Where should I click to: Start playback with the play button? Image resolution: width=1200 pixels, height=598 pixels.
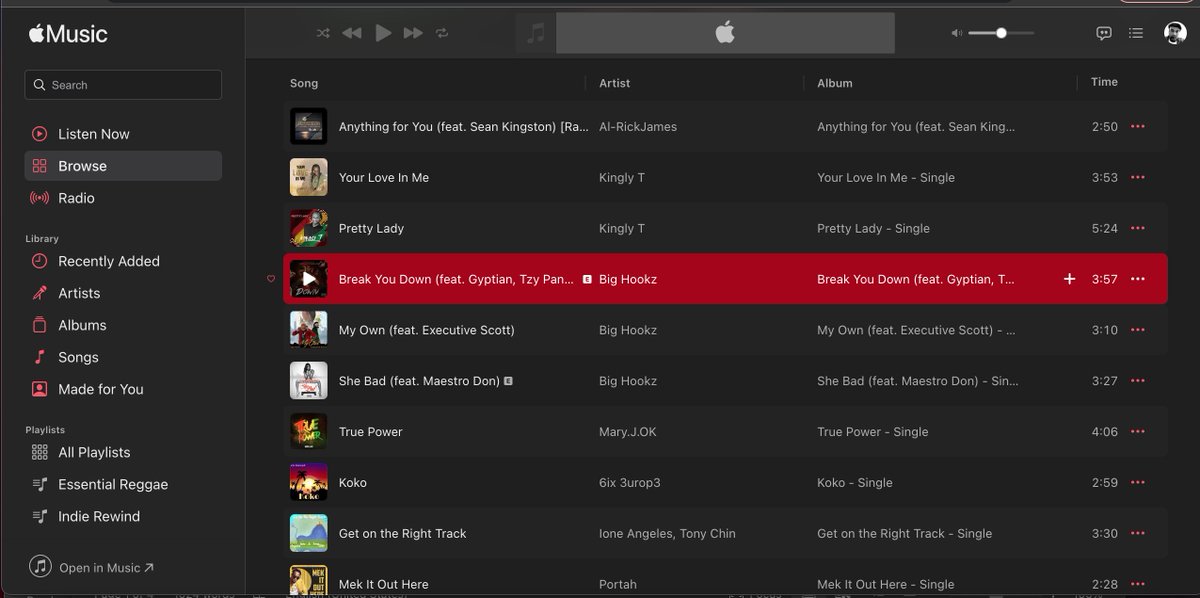pos(383,33)
